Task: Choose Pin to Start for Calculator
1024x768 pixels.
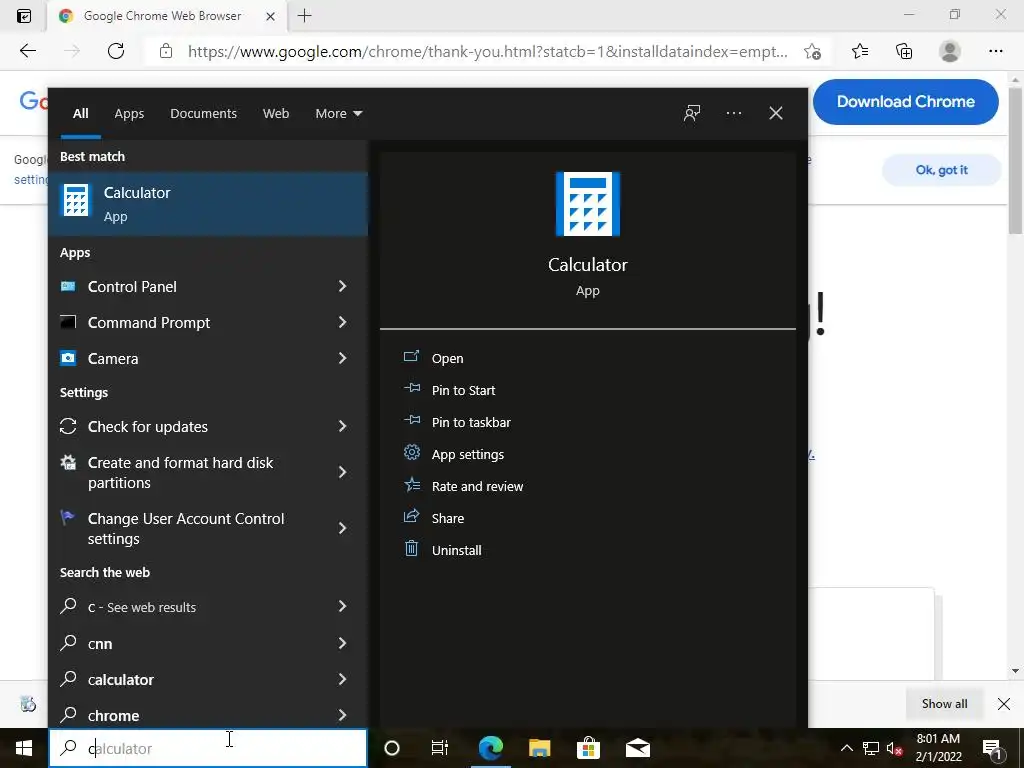Action: [x=463, y=391]
